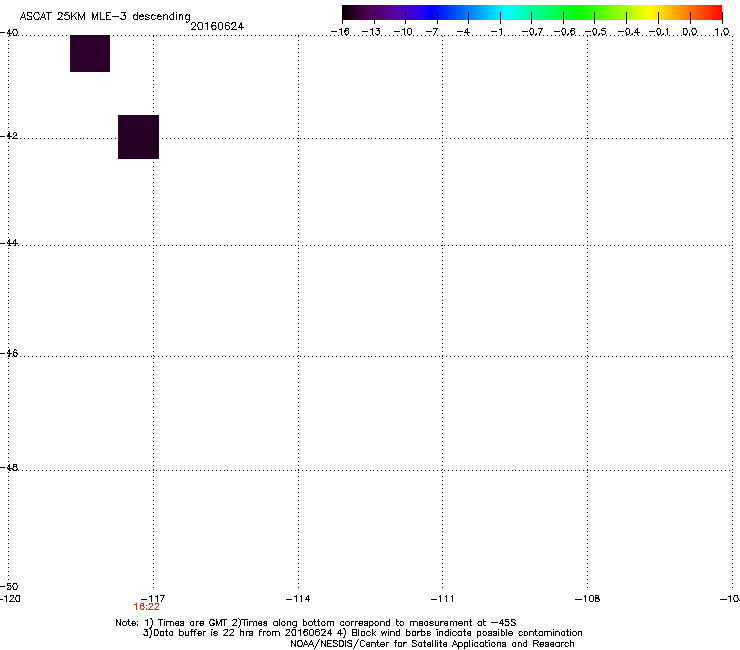Click the 20160624 date in the title

tap(217, 26)
